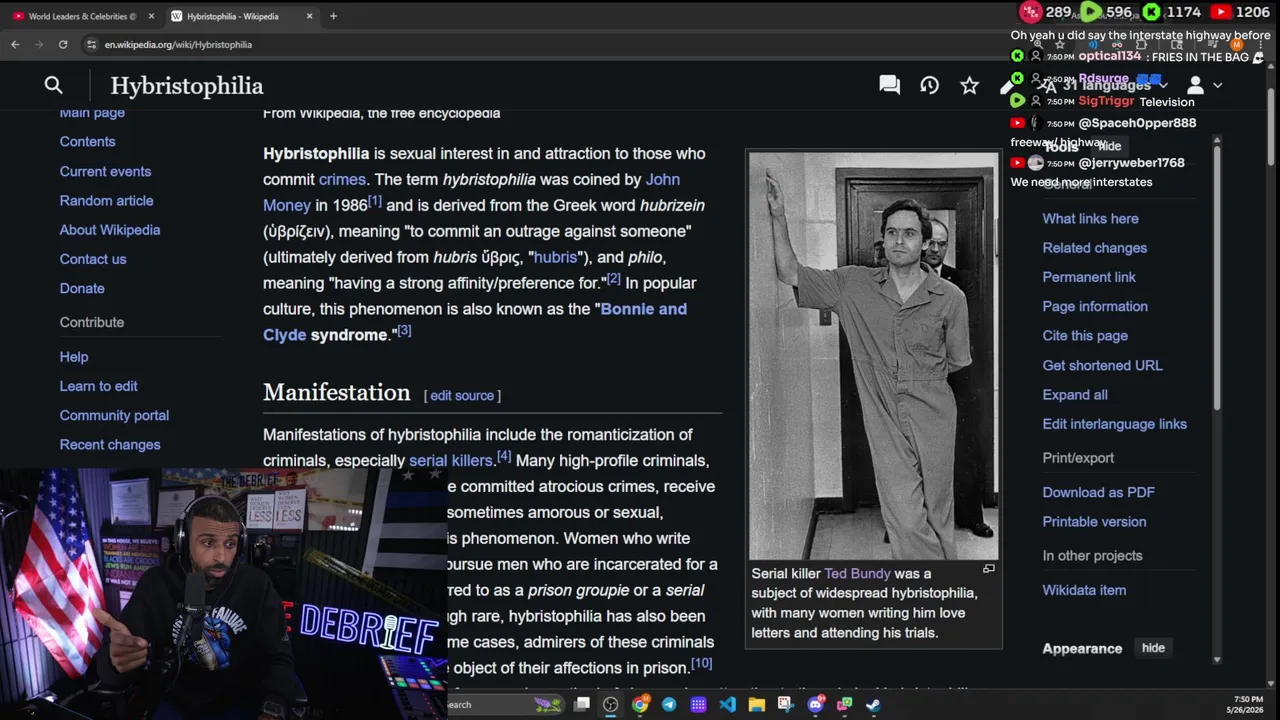Screen dimensions: 1280x720
Task: Open Steam from the taskbar
Action: click(873, 704)
